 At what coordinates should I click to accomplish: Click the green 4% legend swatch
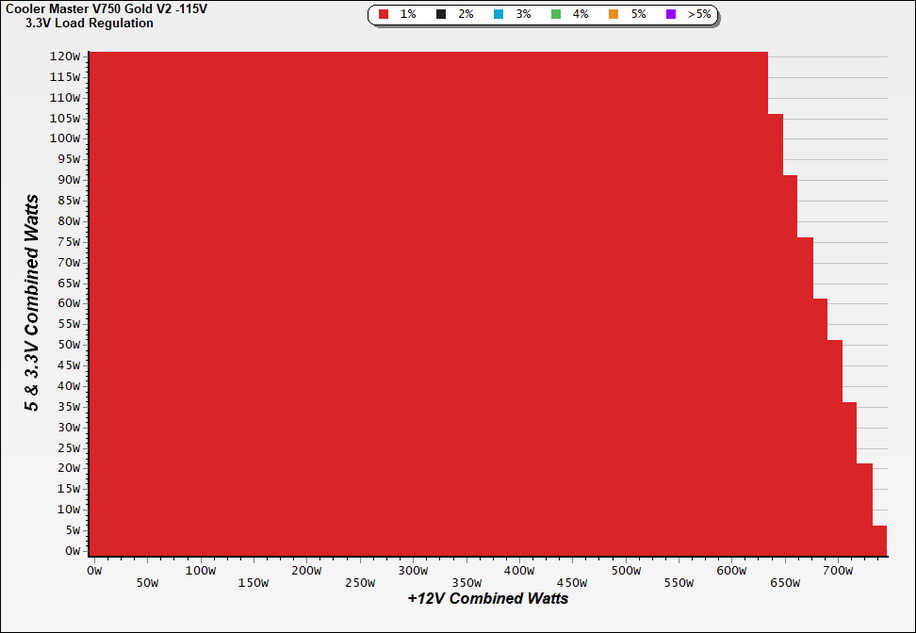click(x=556, y=15)
